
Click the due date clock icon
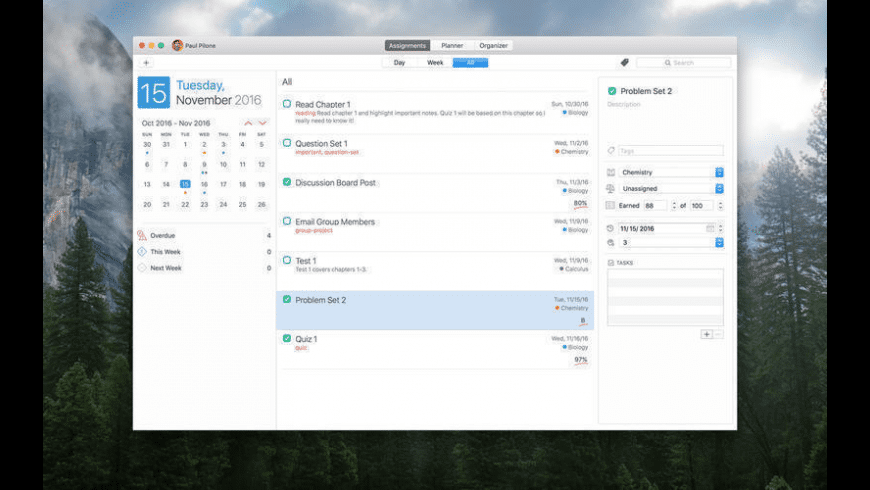click(610, 229)
